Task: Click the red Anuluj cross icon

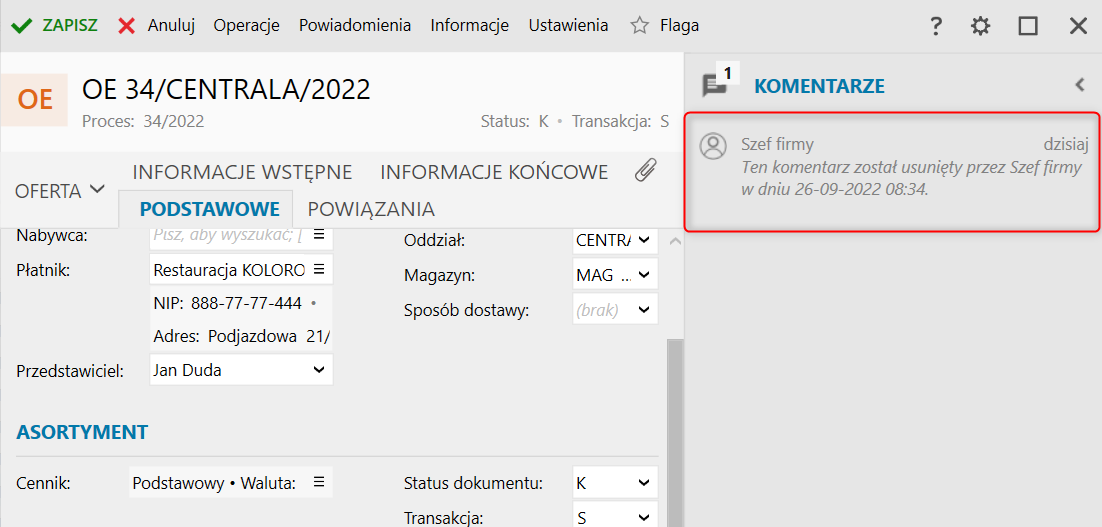Action: [x=127, y=26]
